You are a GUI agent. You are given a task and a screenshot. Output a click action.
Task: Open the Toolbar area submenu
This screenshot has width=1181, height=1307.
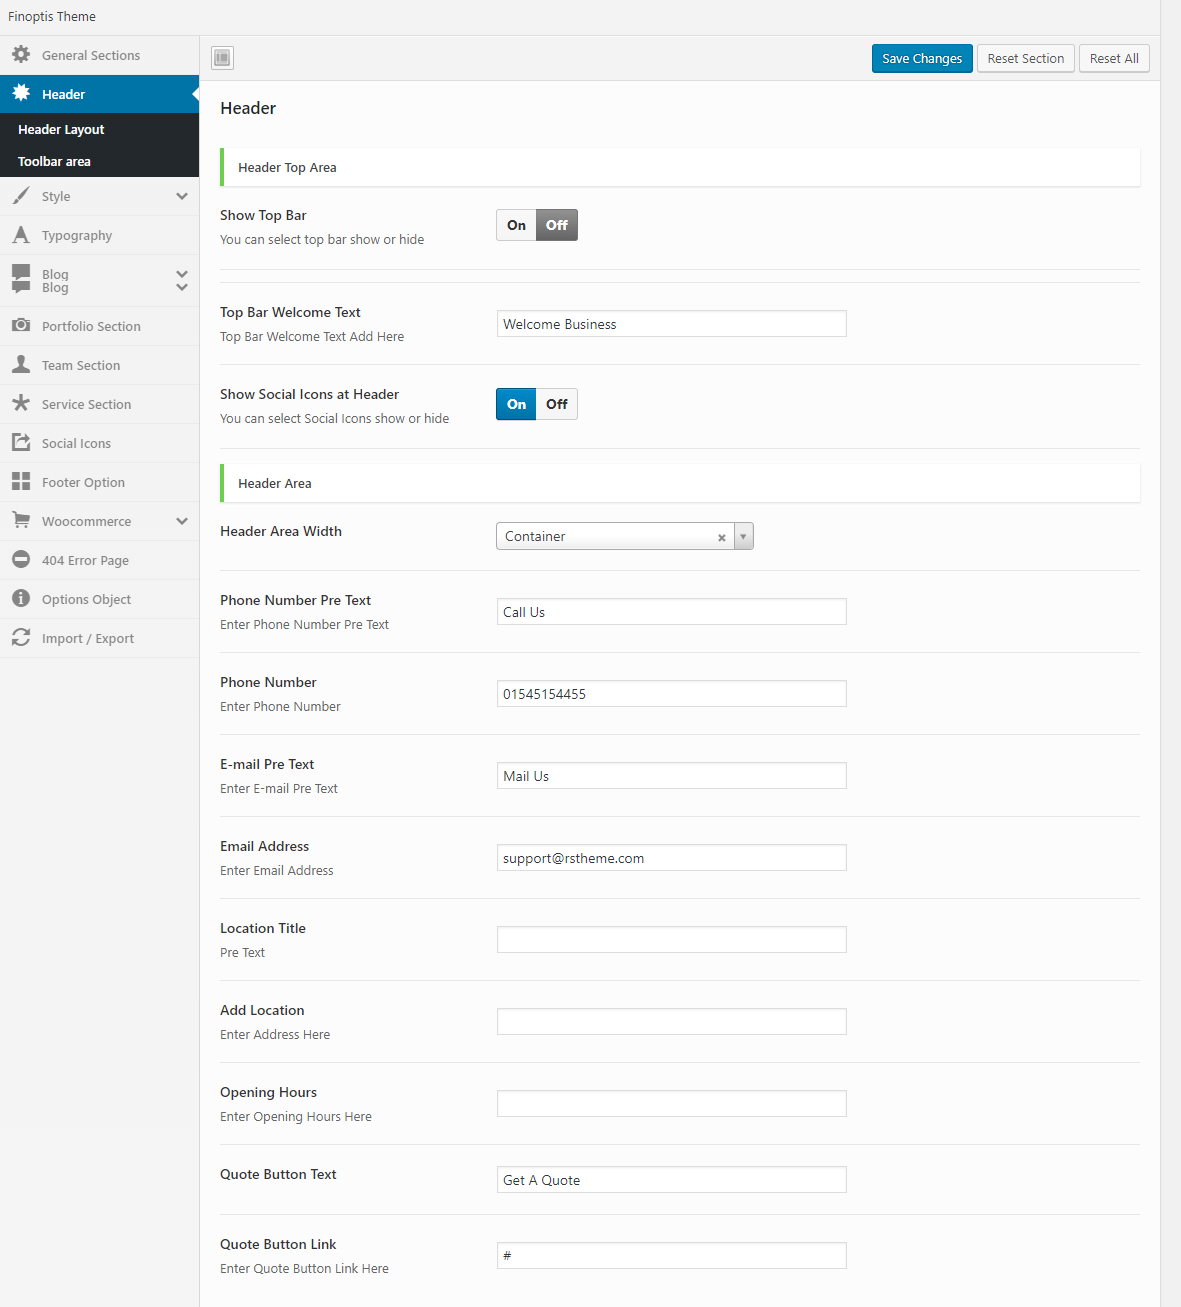coord(54,161)
